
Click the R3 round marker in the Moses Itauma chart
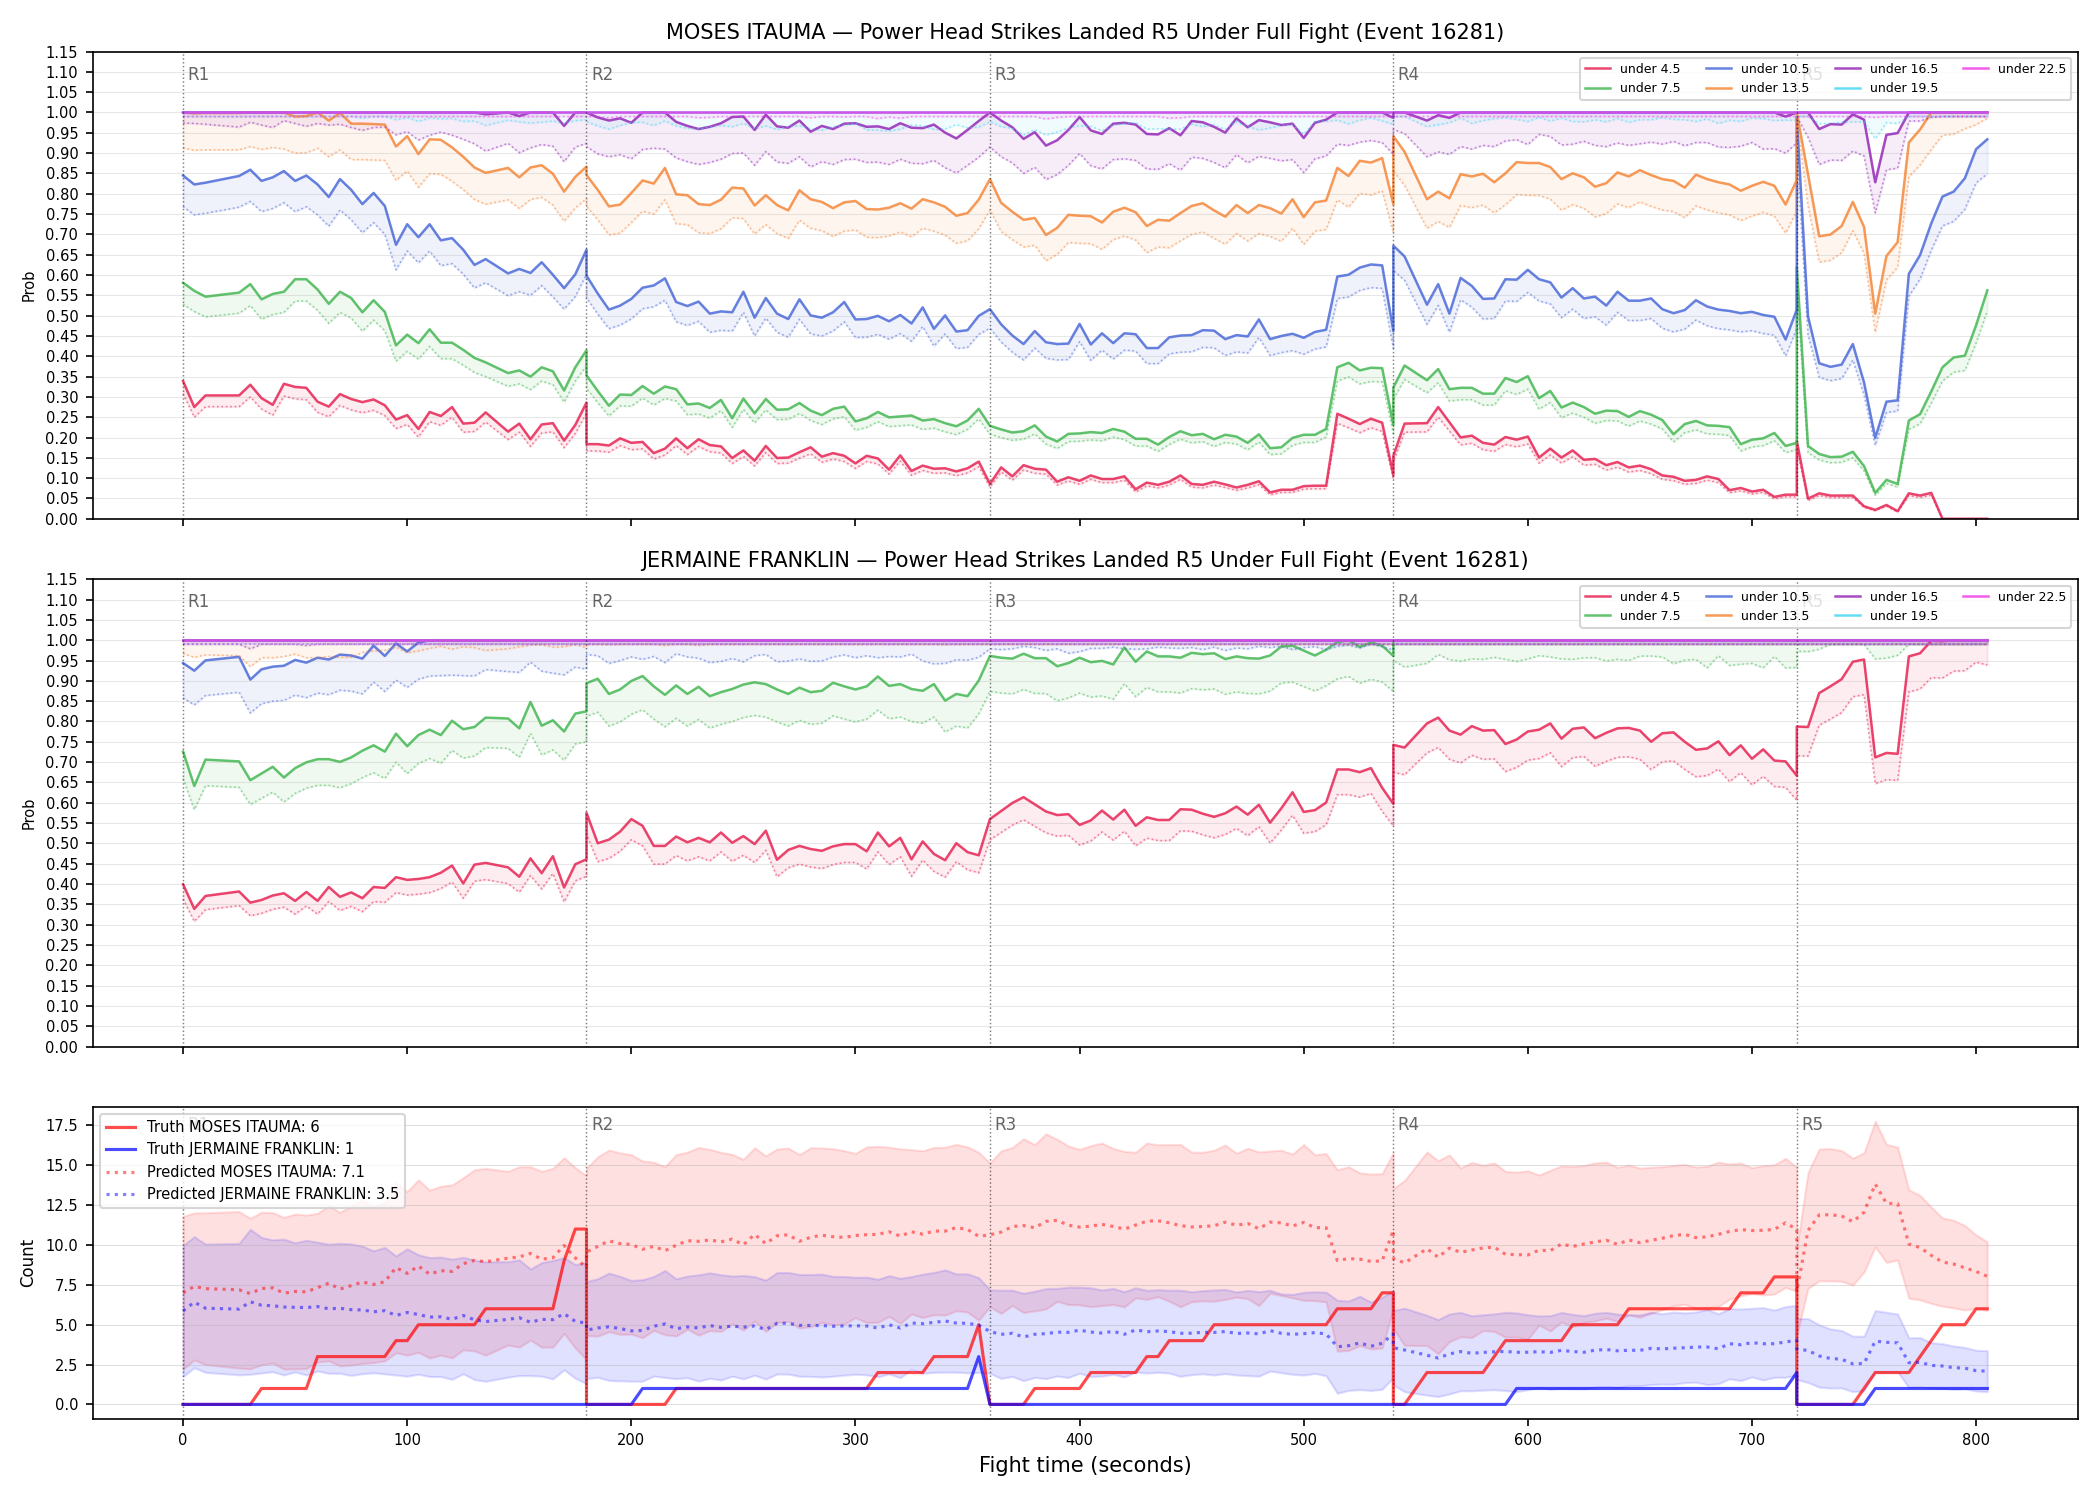click(1005, 74)
